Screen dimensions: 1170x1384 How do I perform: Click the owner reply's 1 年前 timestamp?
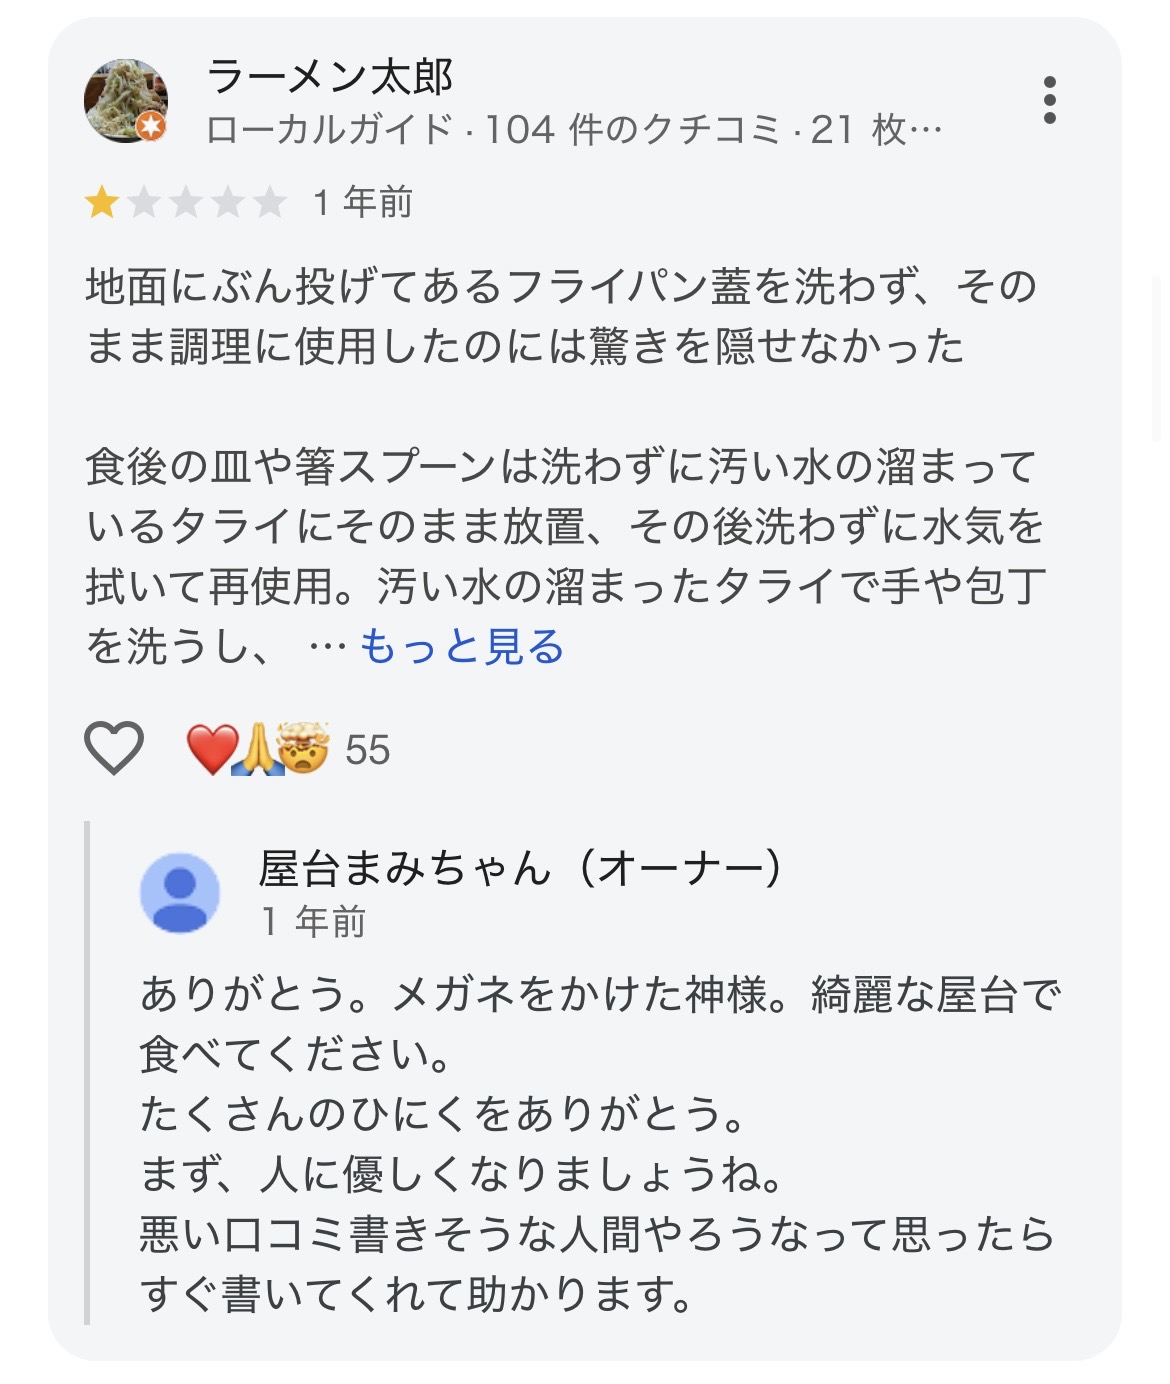313,922
